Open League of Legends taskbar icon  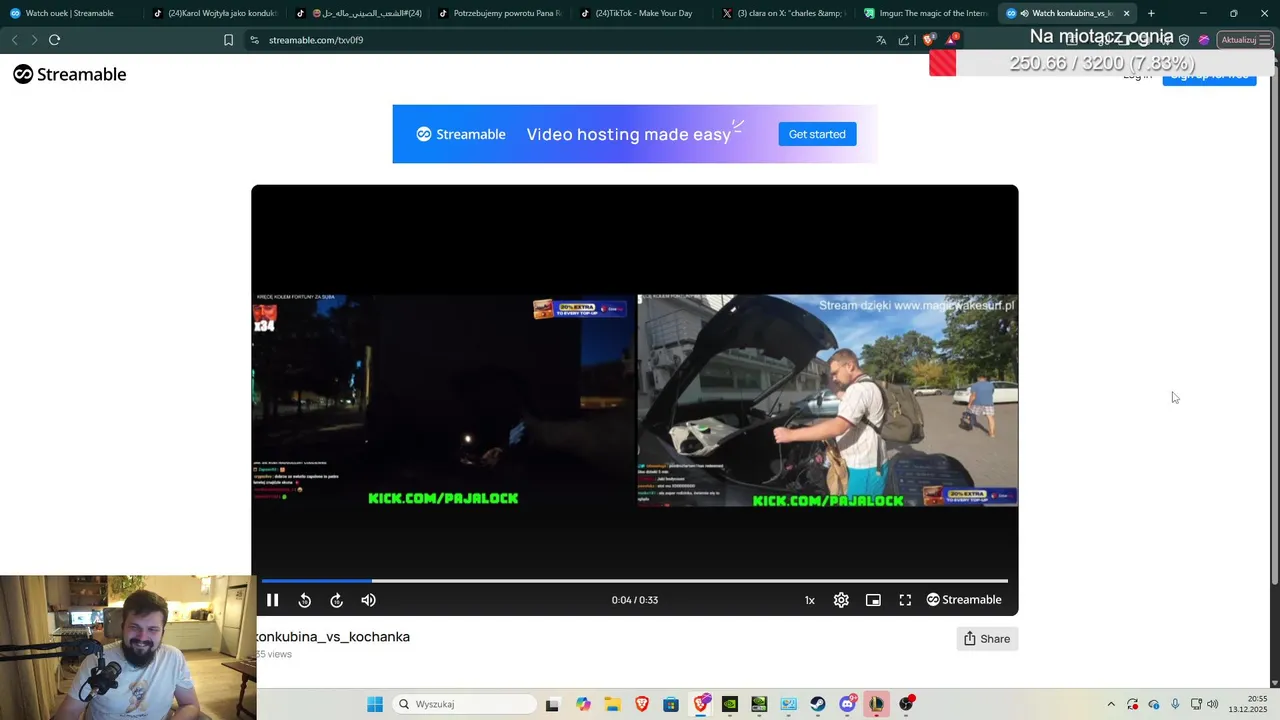point(877,704)
